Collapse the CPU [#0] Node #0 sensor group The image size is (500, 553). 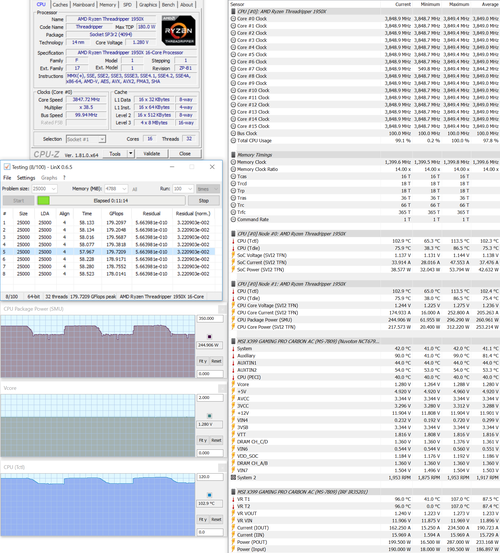[233, 234]
